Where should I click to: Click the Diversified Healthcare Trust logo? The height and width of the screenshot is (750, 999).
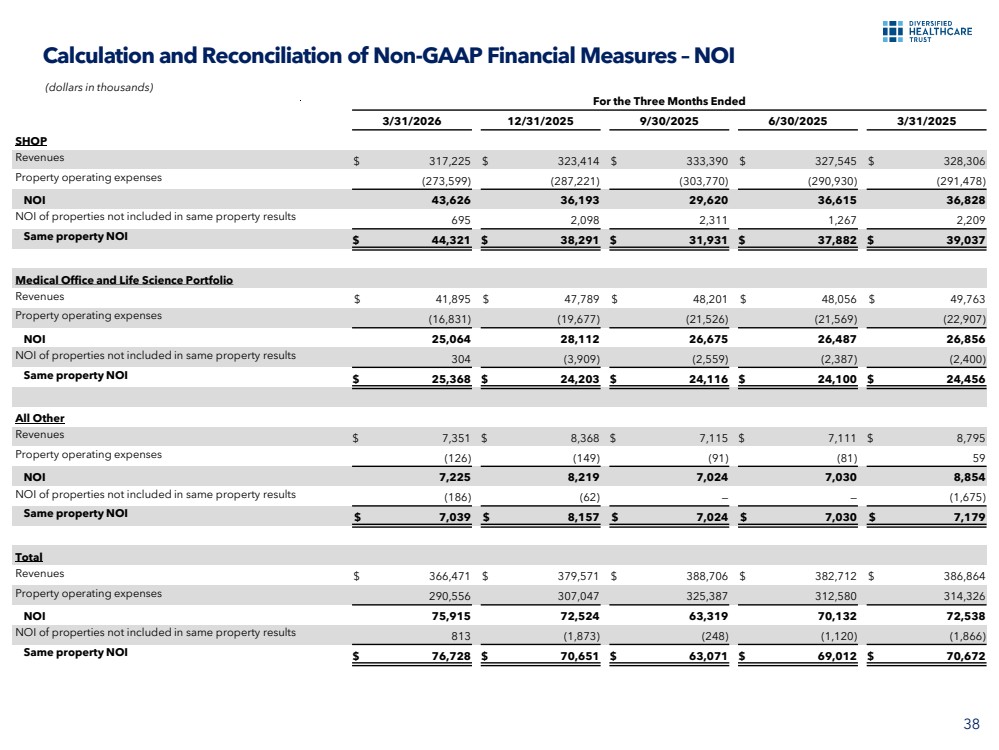click(x=927, y=31)
